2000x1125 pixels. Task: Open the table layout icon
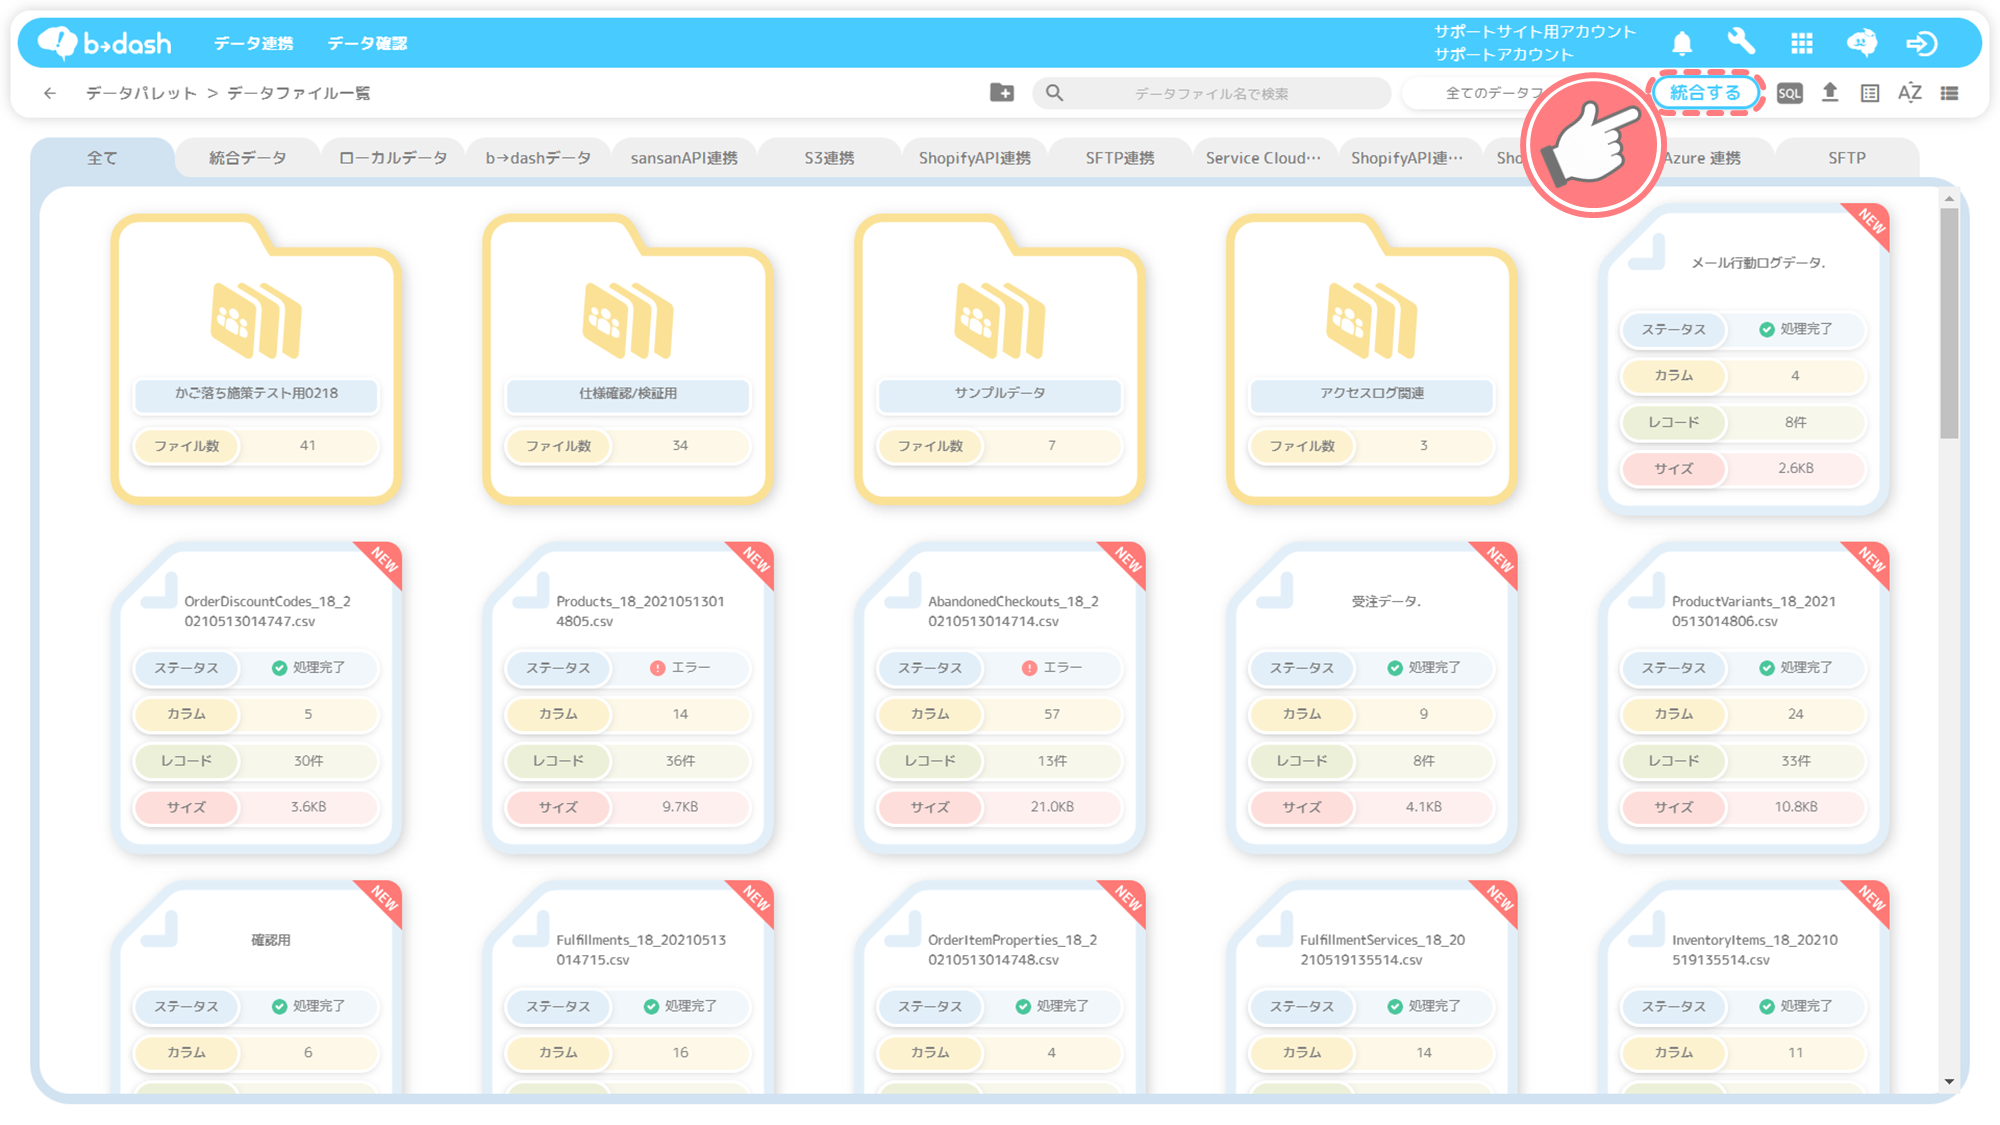(x=1870, y=93)
